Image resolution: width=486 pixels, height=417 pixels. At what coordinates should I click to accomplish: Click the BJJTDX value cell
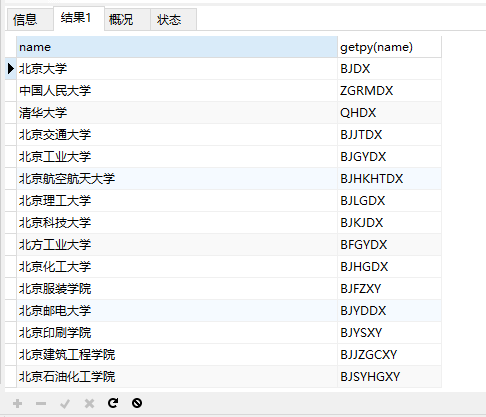coord(389,135)
